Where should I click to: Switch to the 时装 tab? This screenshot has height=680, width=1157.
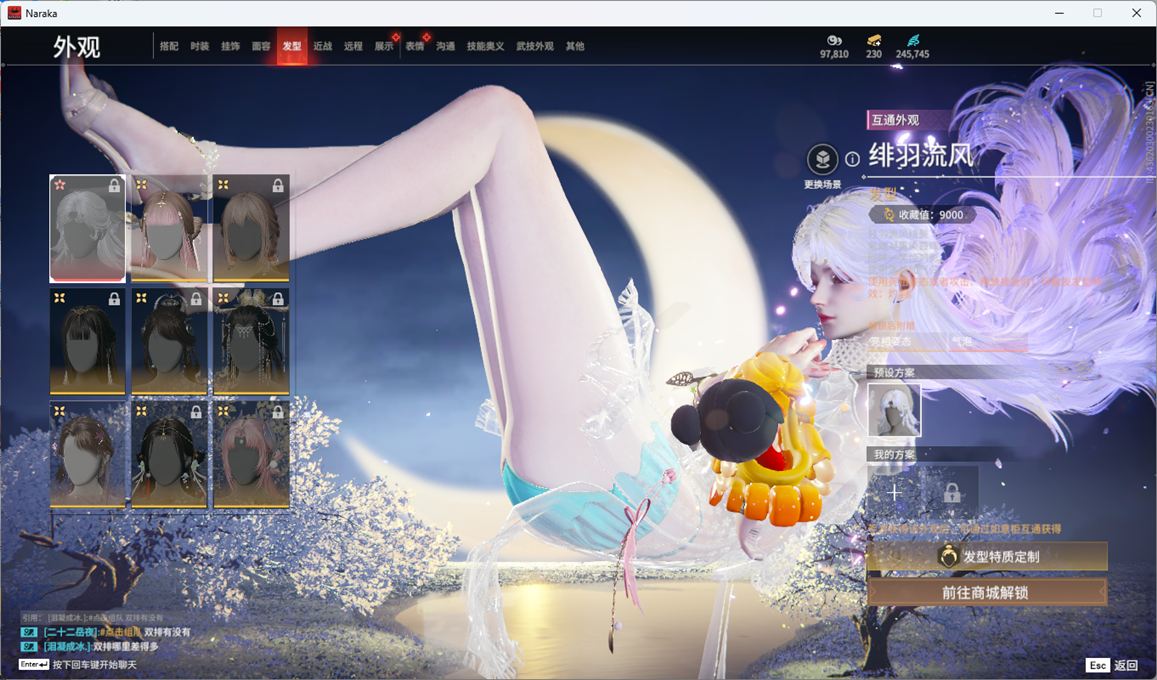pos(200,46)
